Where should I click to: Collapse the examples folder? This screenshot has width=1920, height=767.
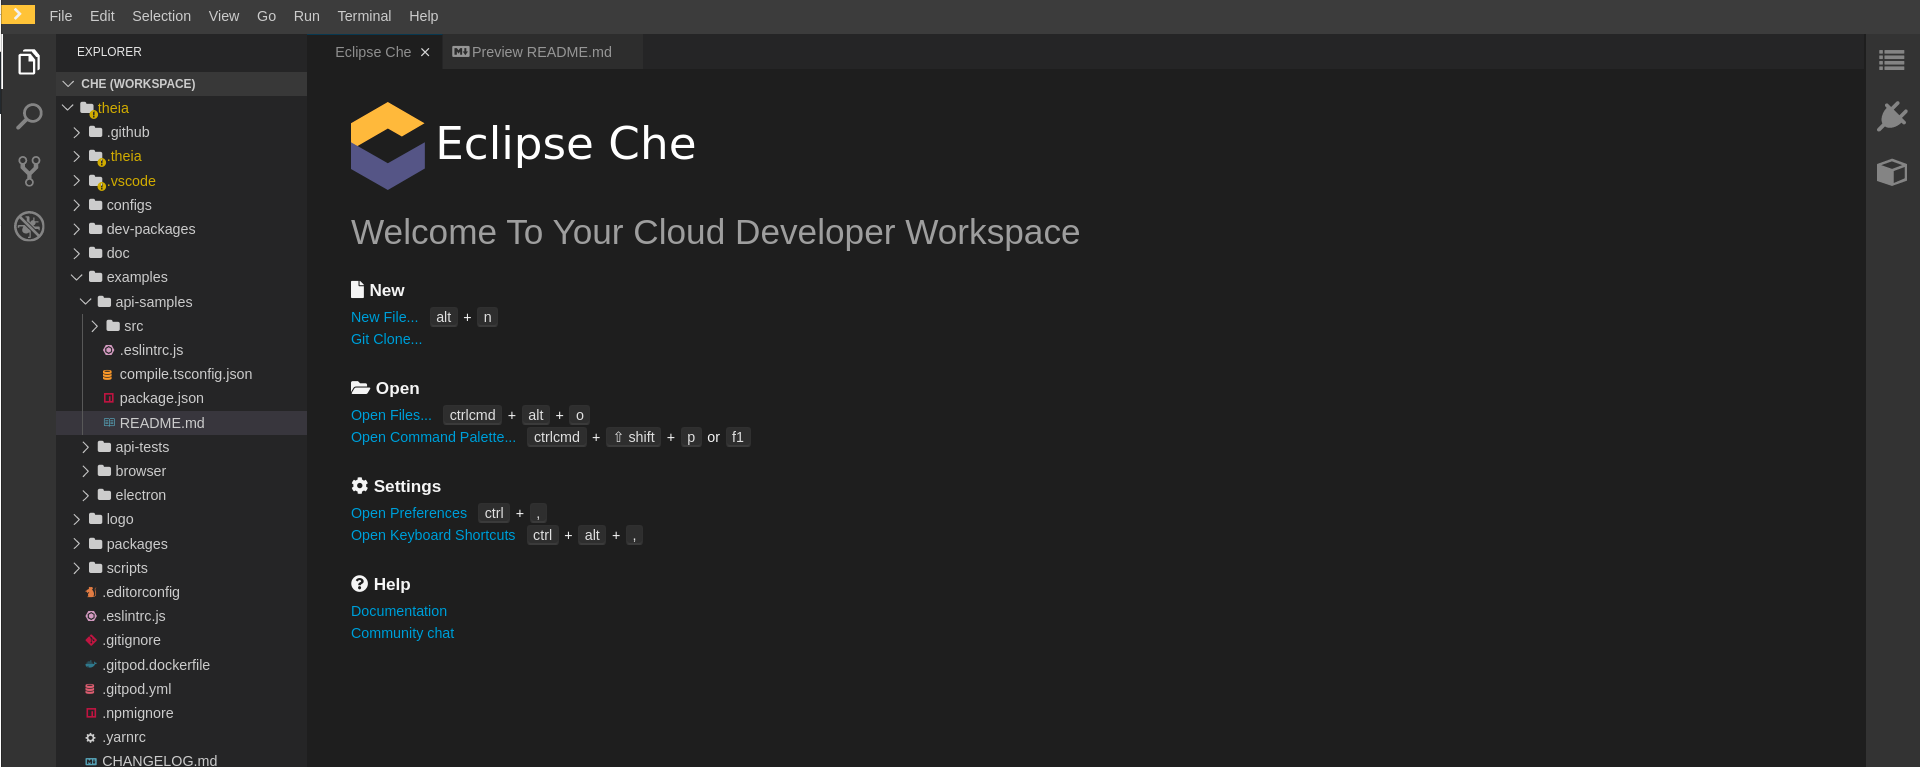point(76,277)
